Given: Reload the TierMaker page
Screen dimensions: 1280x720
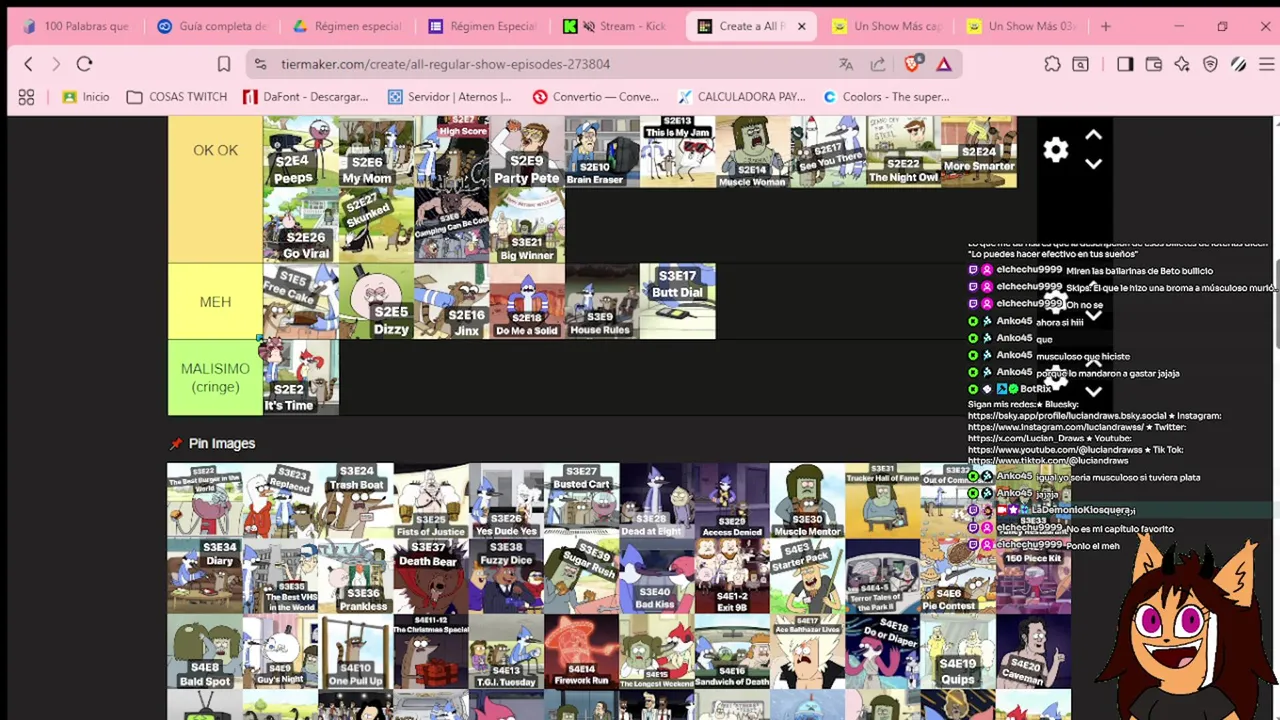Looking at the screenshot, I should point(84,64).
